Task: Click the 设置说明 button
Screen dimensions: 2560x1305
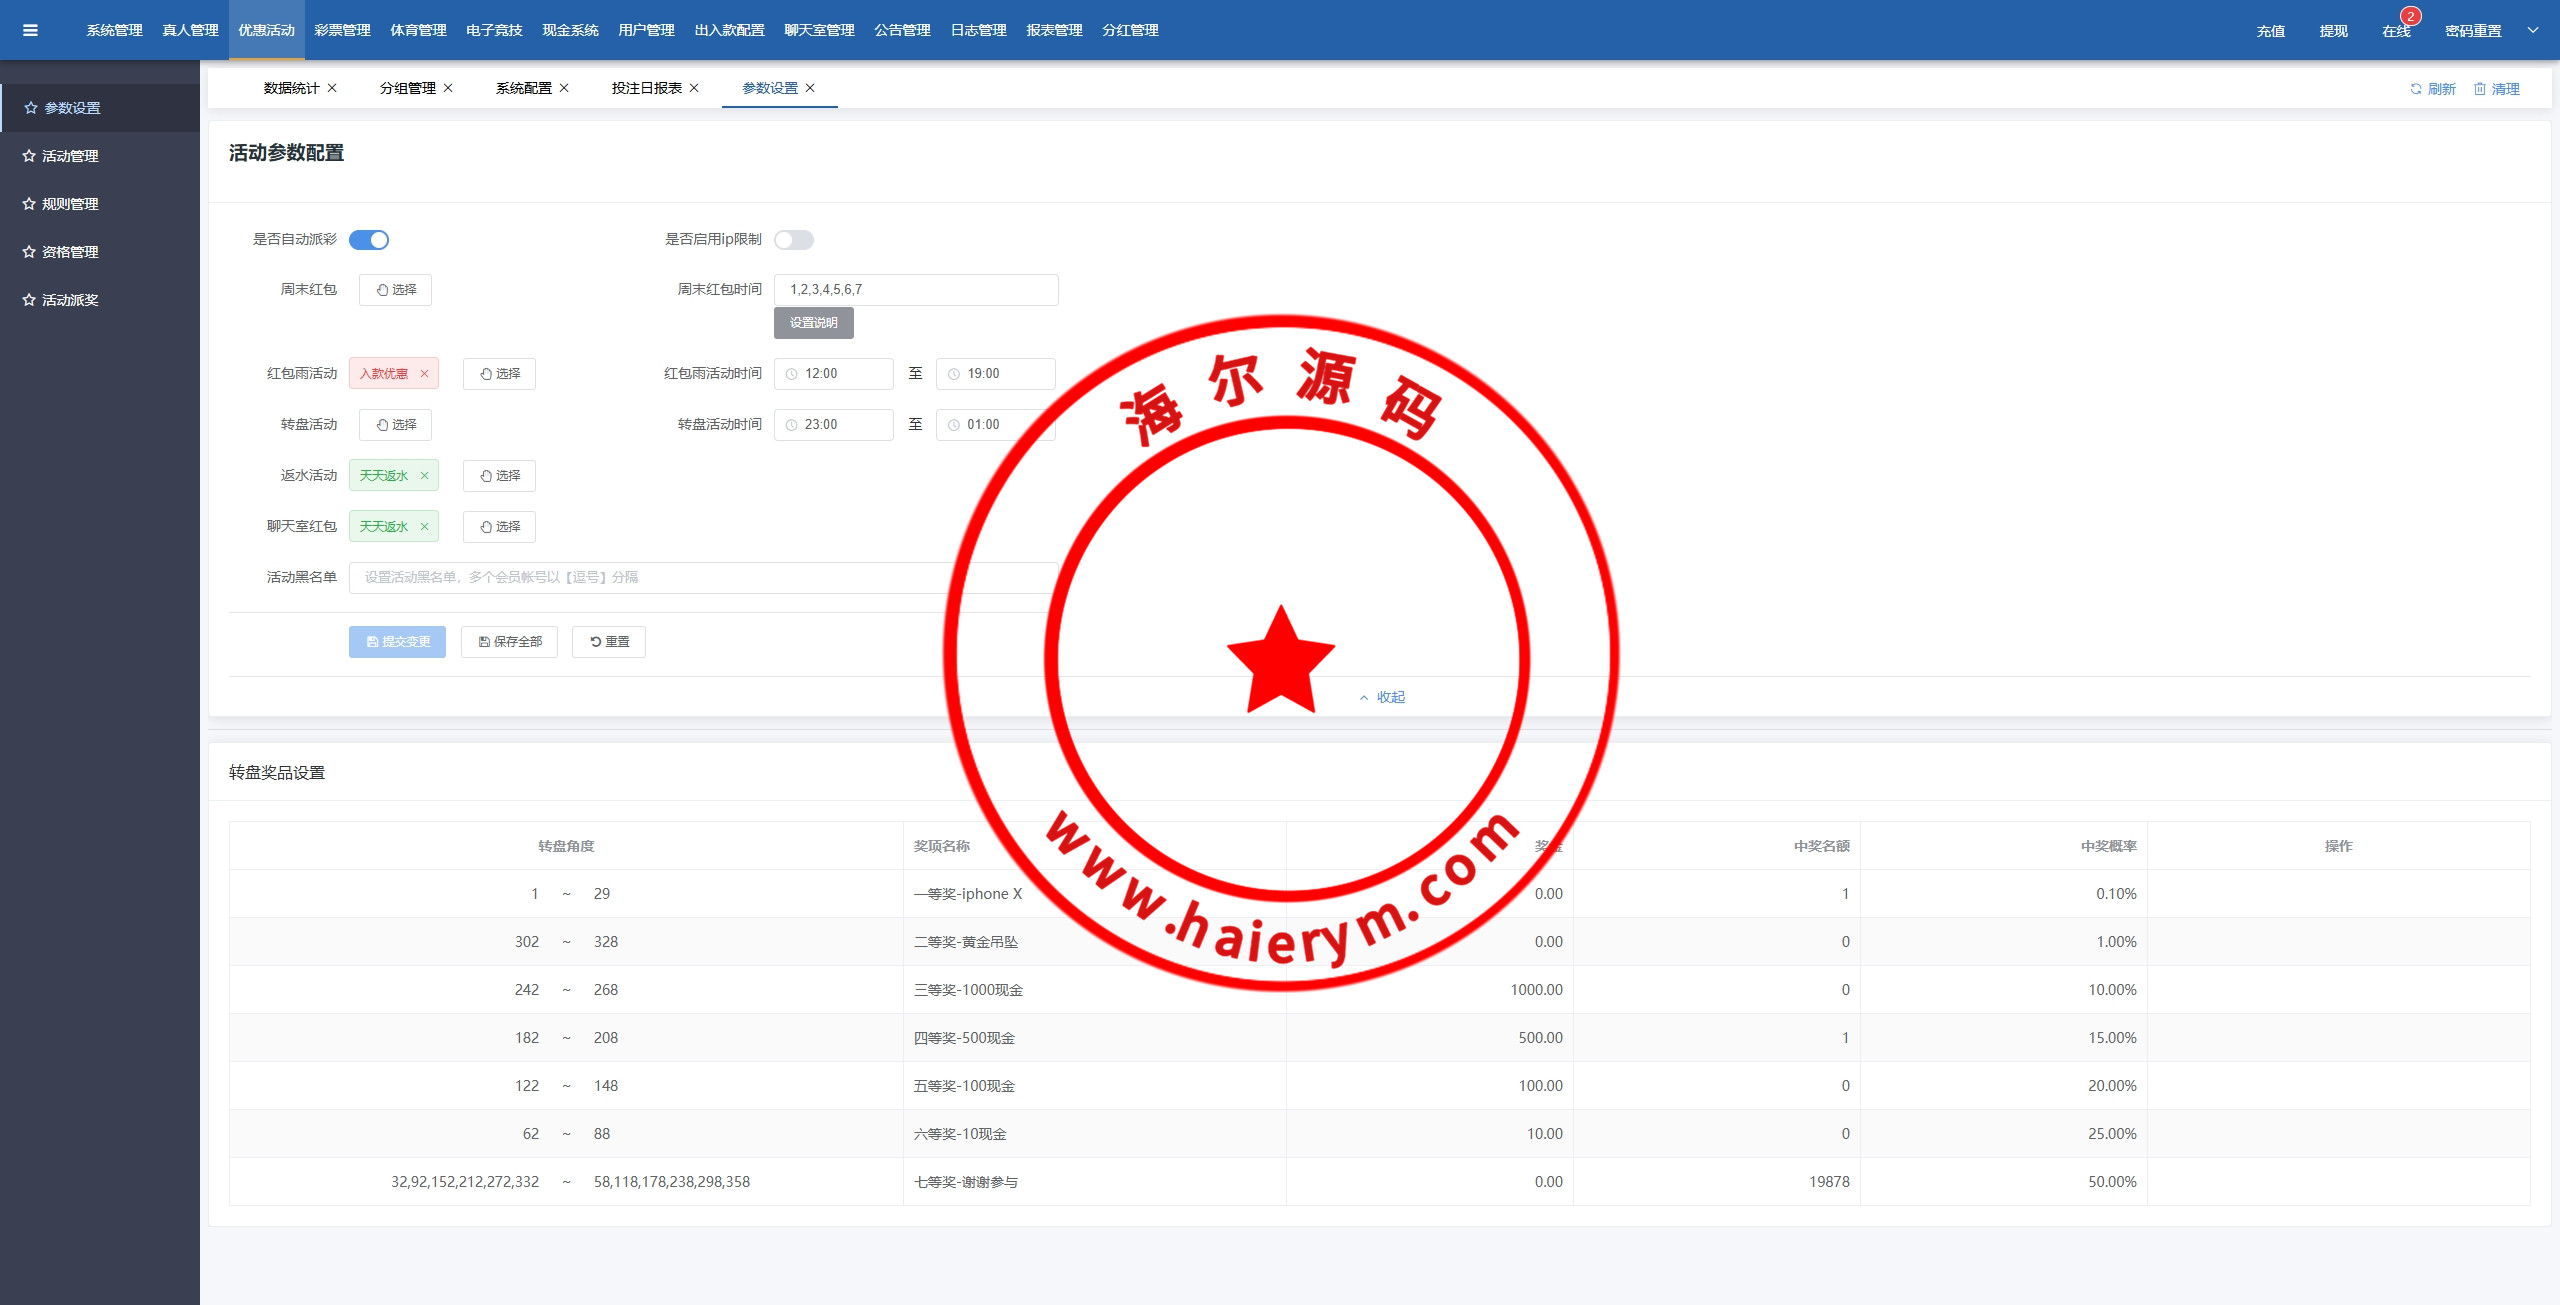Action: pyautogui.click(x=813, y=323)
